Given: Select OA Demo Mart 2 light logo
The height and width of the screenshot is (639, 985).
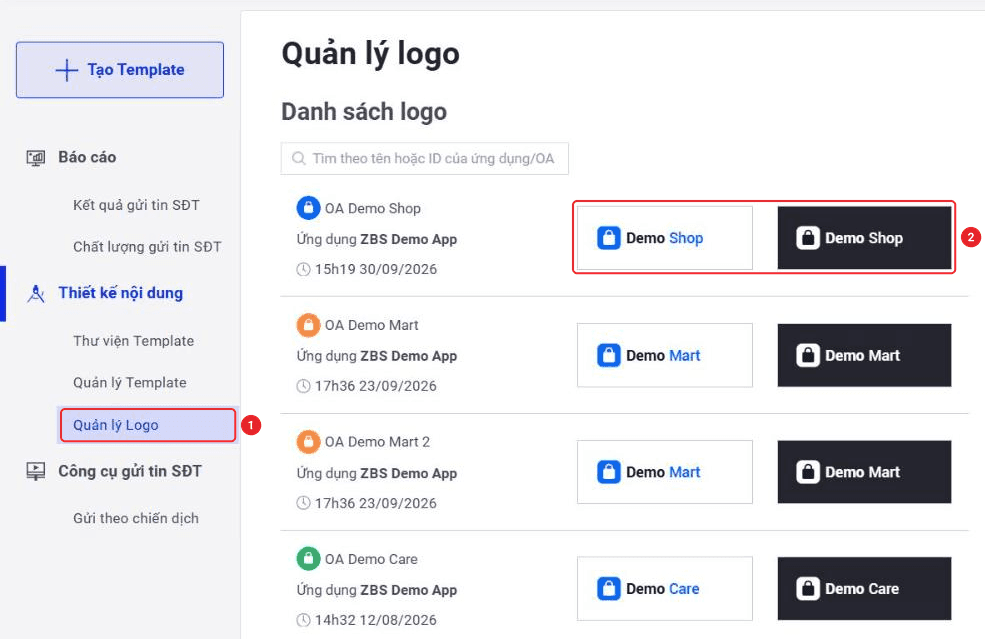Looking at the screenshot, I should (665, 472).
